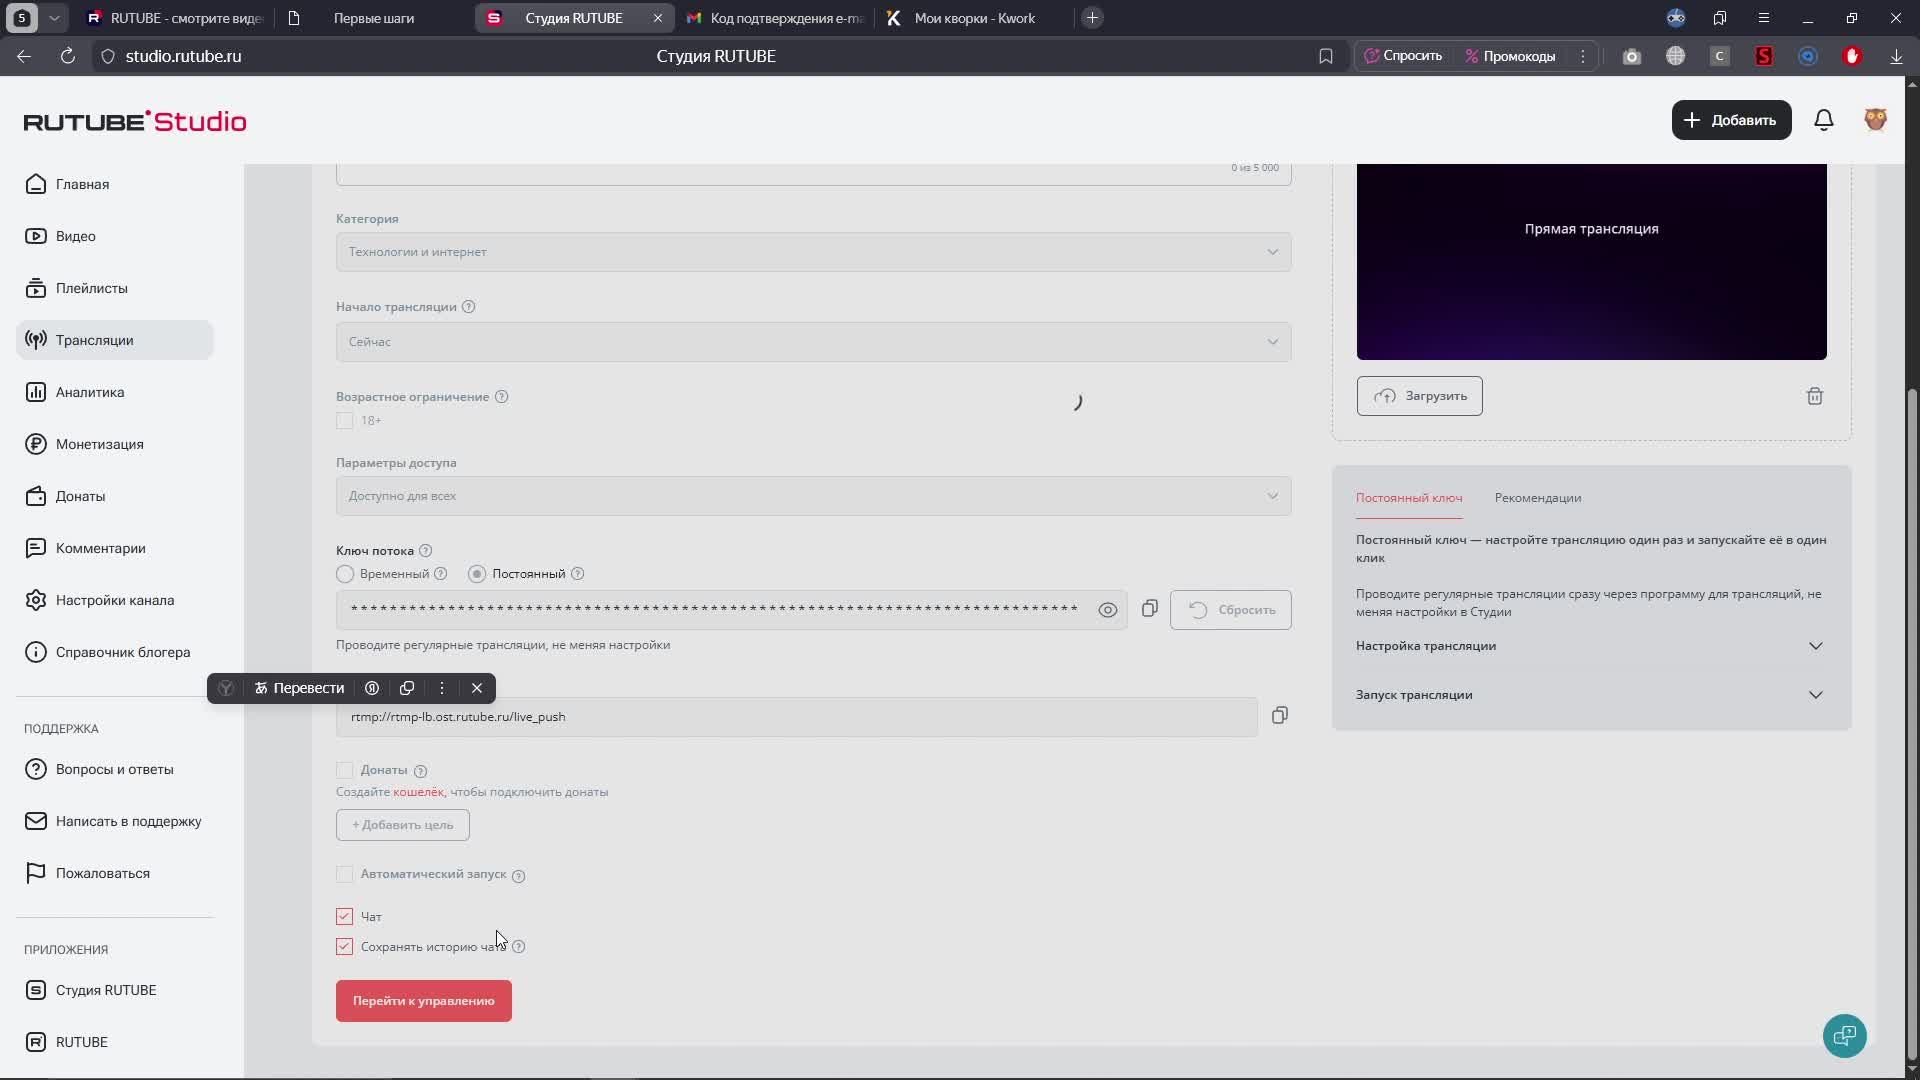
Task: Switch to the Рекомендации tab
Action: (x=1537, y=498)
